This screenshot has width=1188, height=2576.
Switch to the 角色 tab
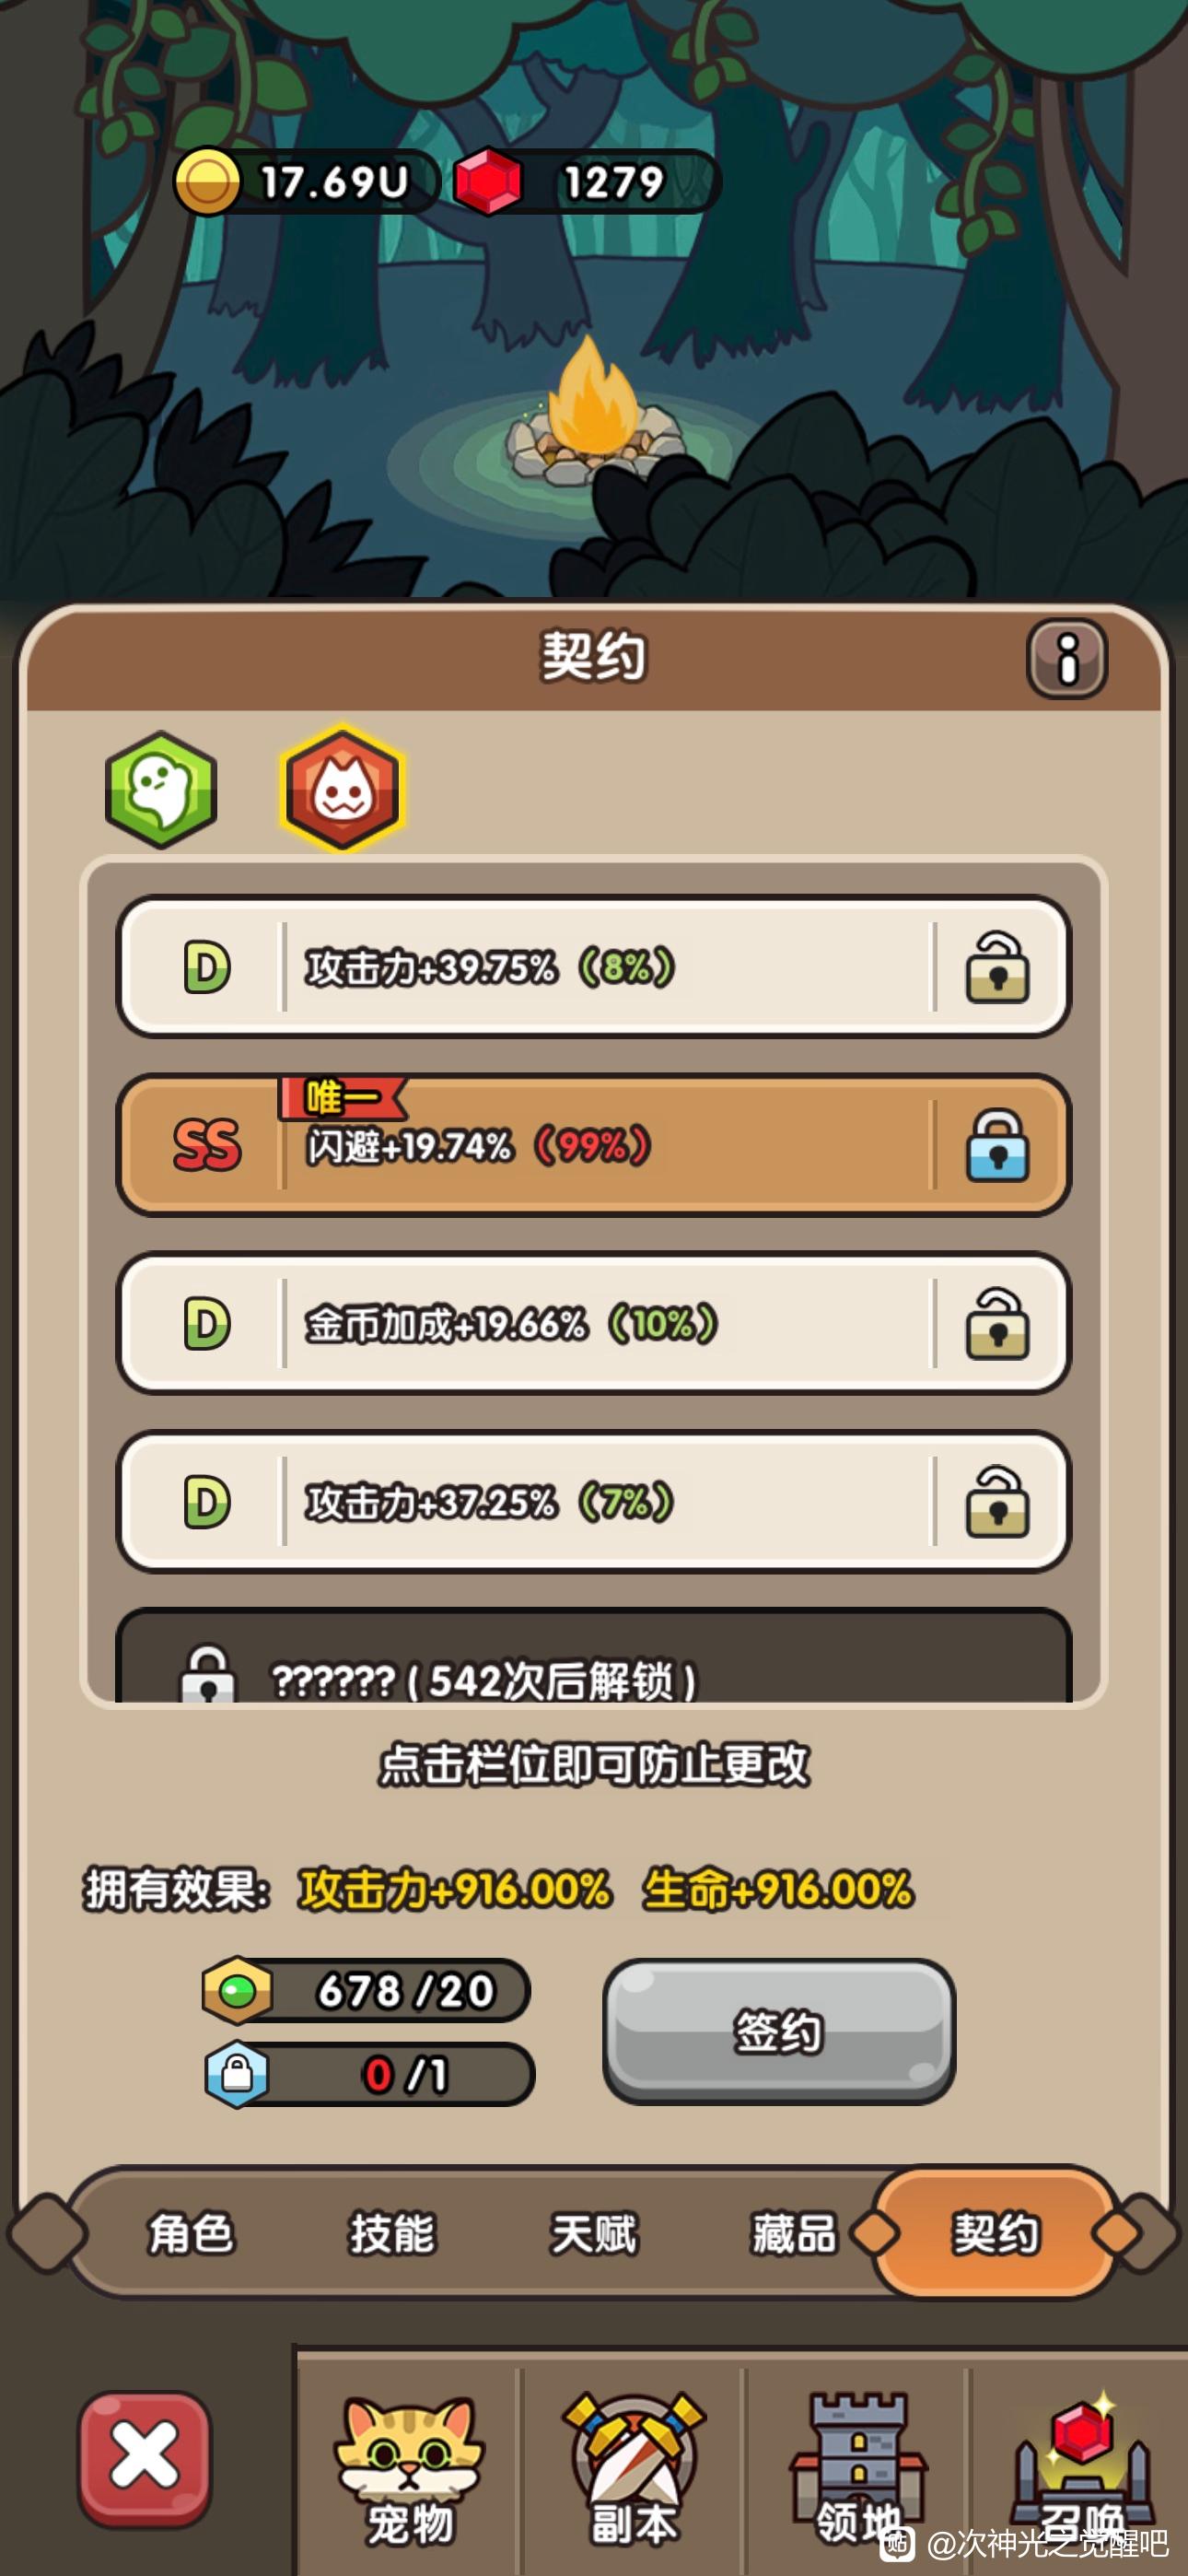click(x=190, y=2233)
